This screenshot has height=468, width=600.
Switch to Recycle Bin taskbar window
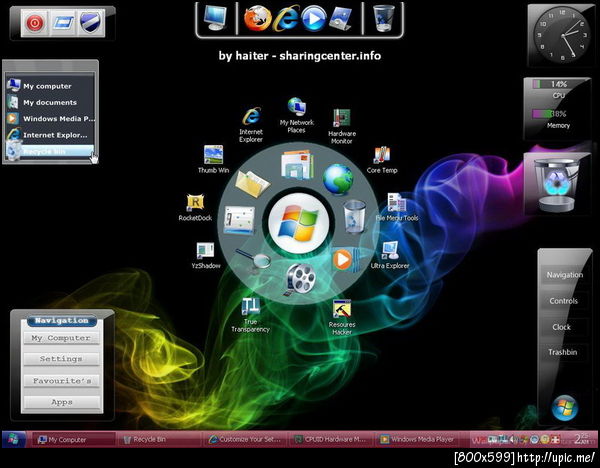pyautogui.click(x=158, y=440)
